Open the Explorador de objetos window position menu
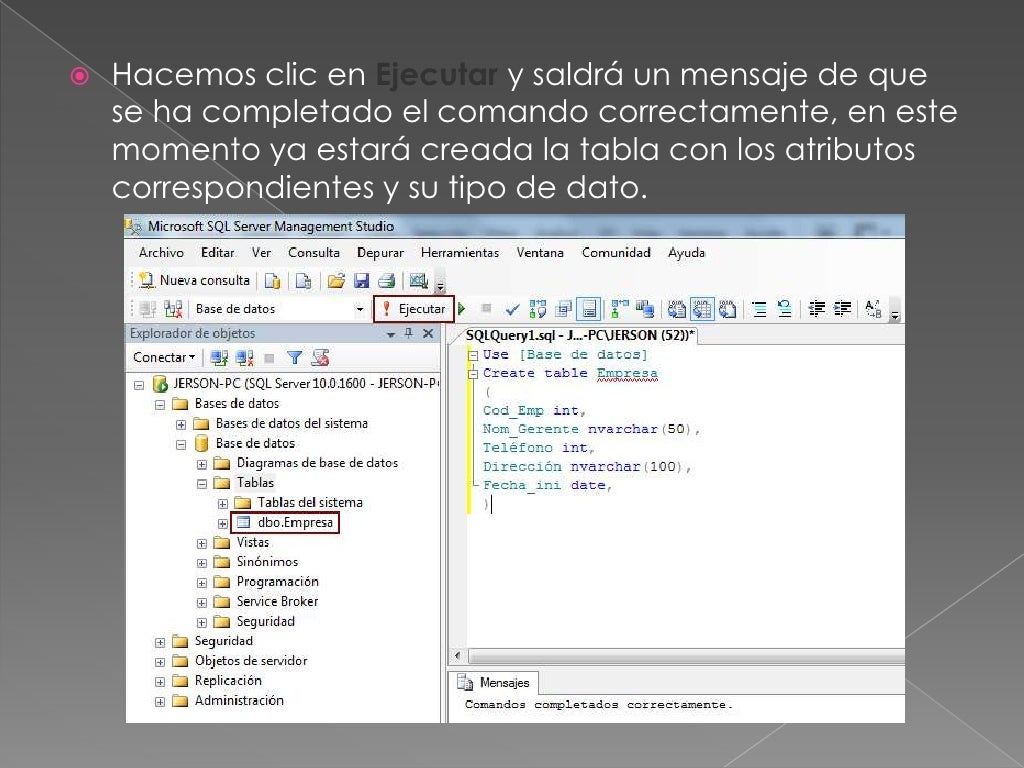Screen dimensions: 1024x768 click(x=391, y=334)
